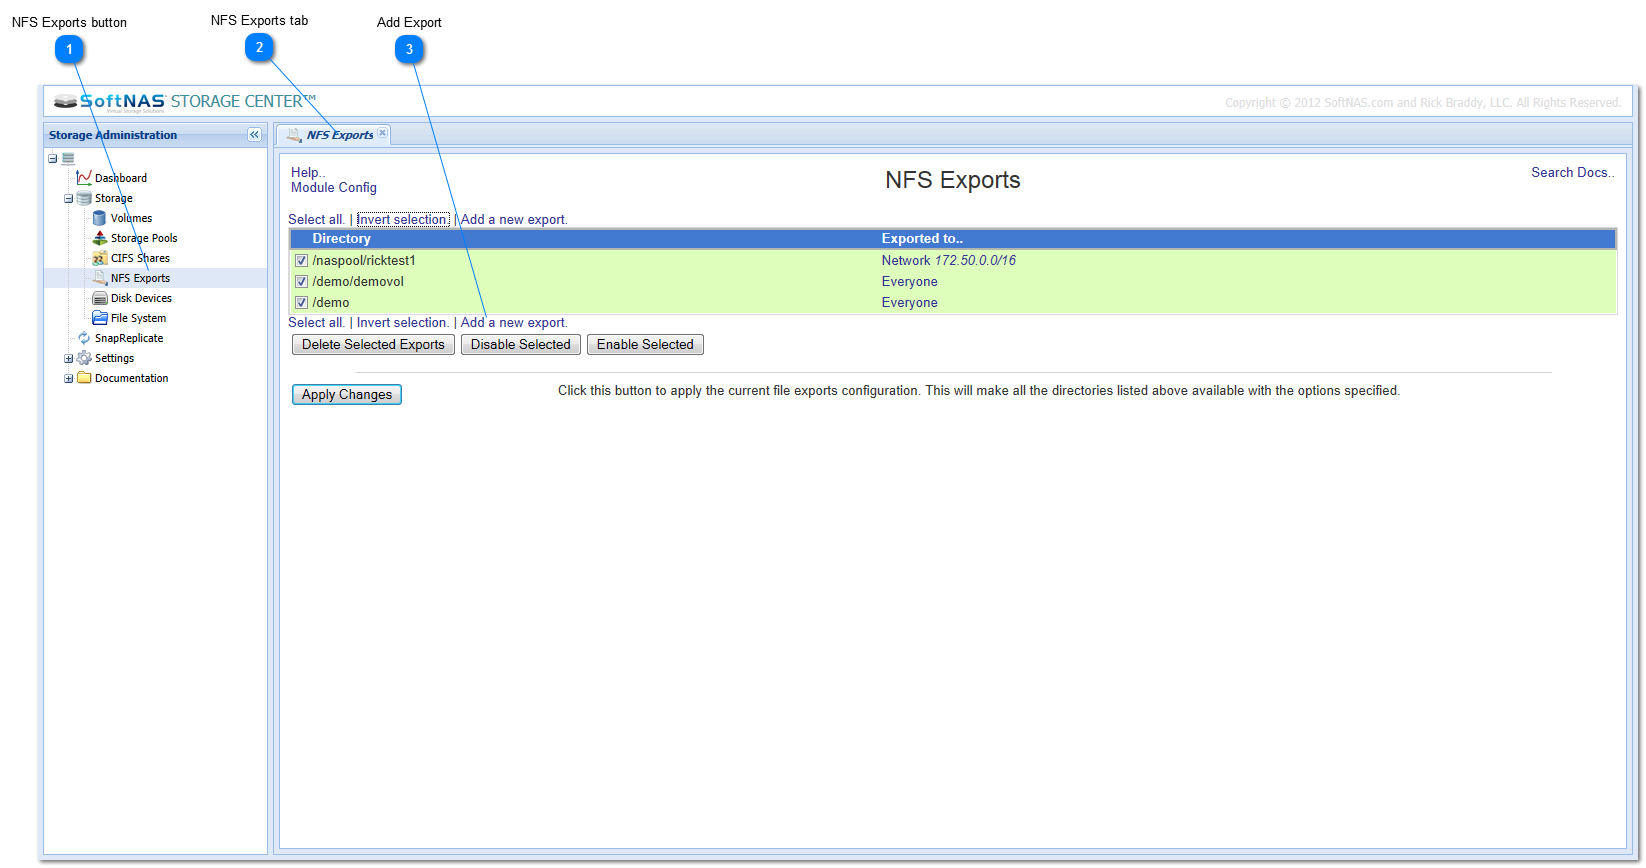1646x868 pixels.
Task: Click the SoftNAS Storage Center logo
Action: (185, 102)
